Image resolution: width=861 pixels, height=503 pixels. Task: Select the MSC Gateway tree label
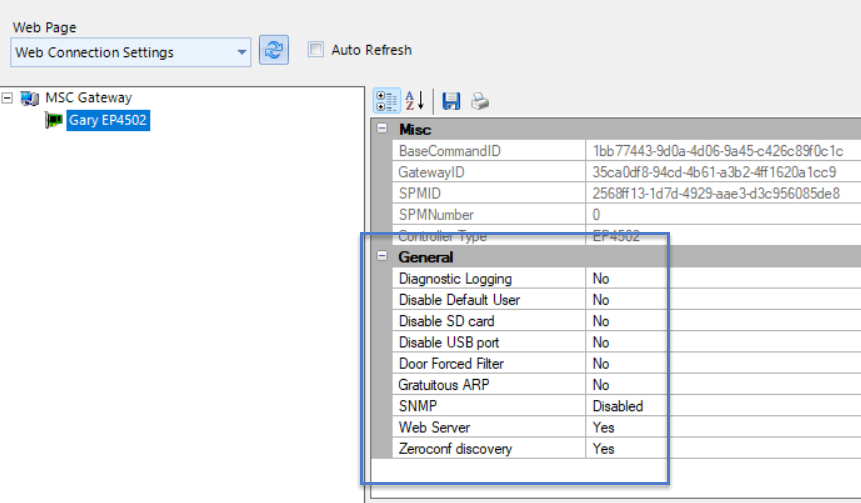click(88, 98)
